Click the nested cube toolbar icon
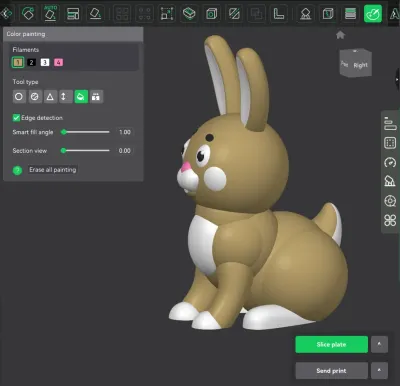 (212, 14)
